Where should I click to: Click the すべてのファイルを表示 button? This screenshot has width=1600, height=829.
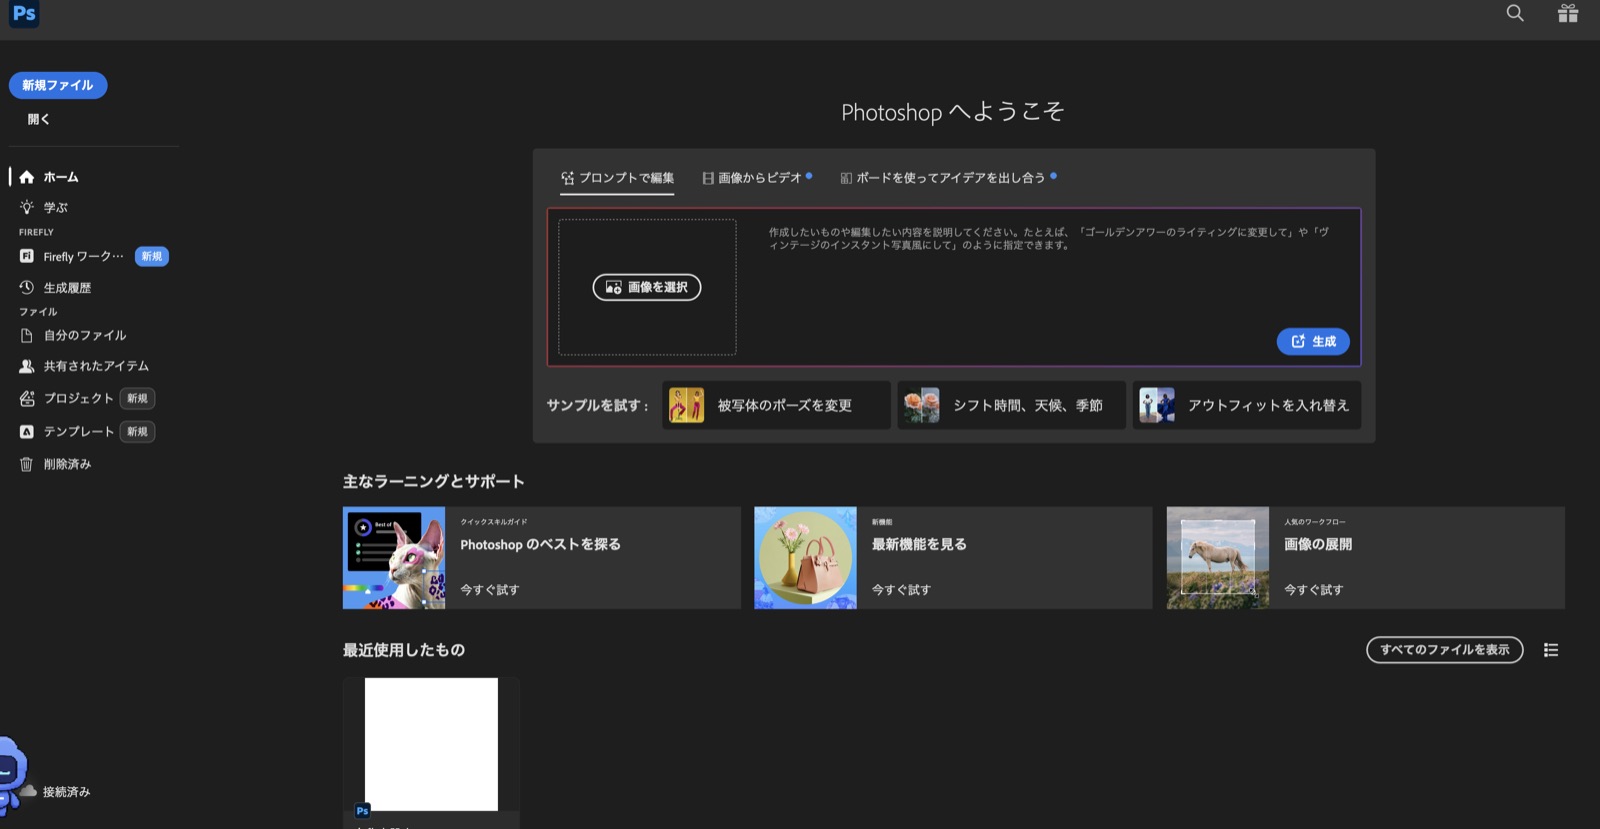(x=1444, y=650)
